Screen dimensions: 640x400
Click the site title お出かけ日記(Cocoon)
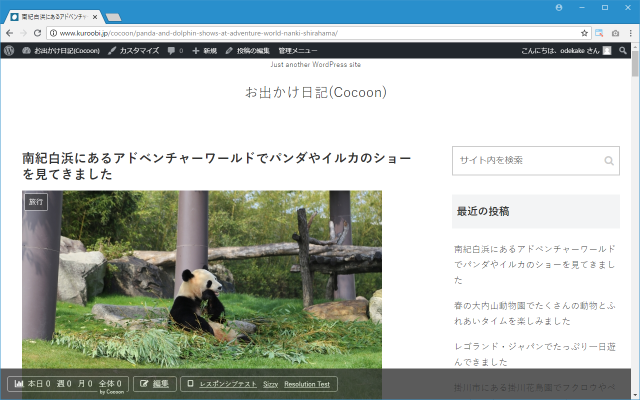pos(316,92)
